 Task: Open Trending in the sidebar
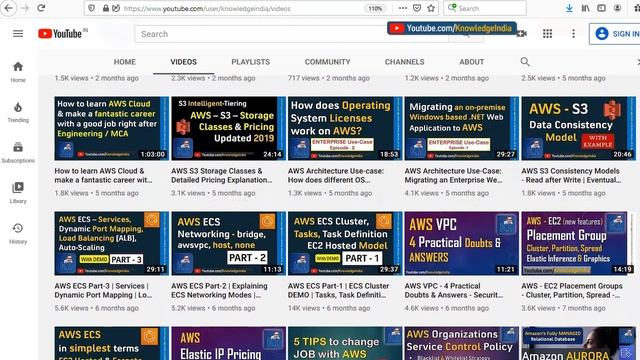point(18,112)
